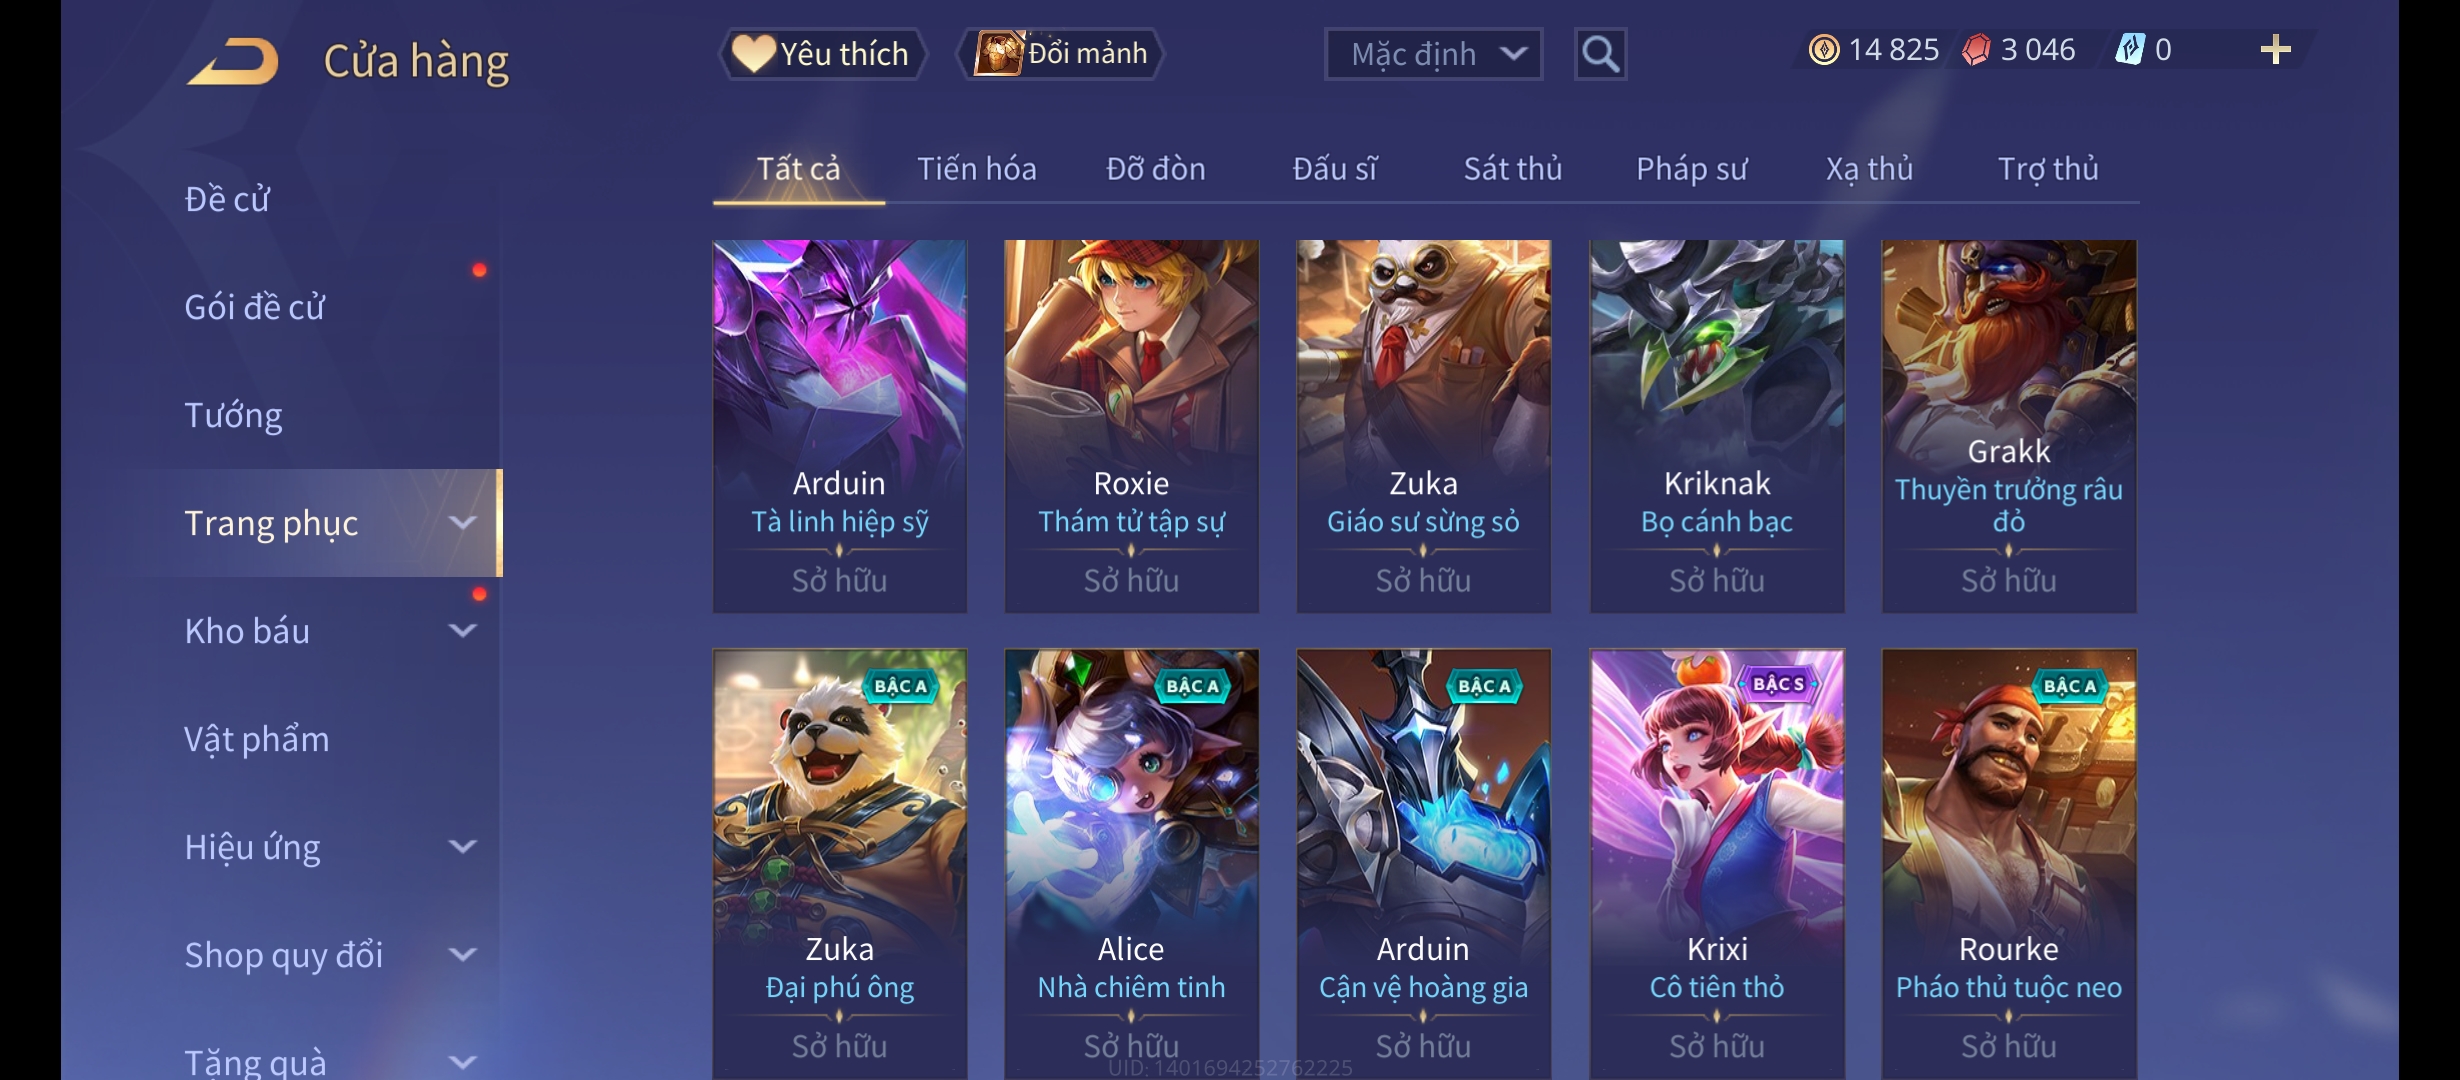
Task: Open the Tướng heroes menu item
Action: 233,415
